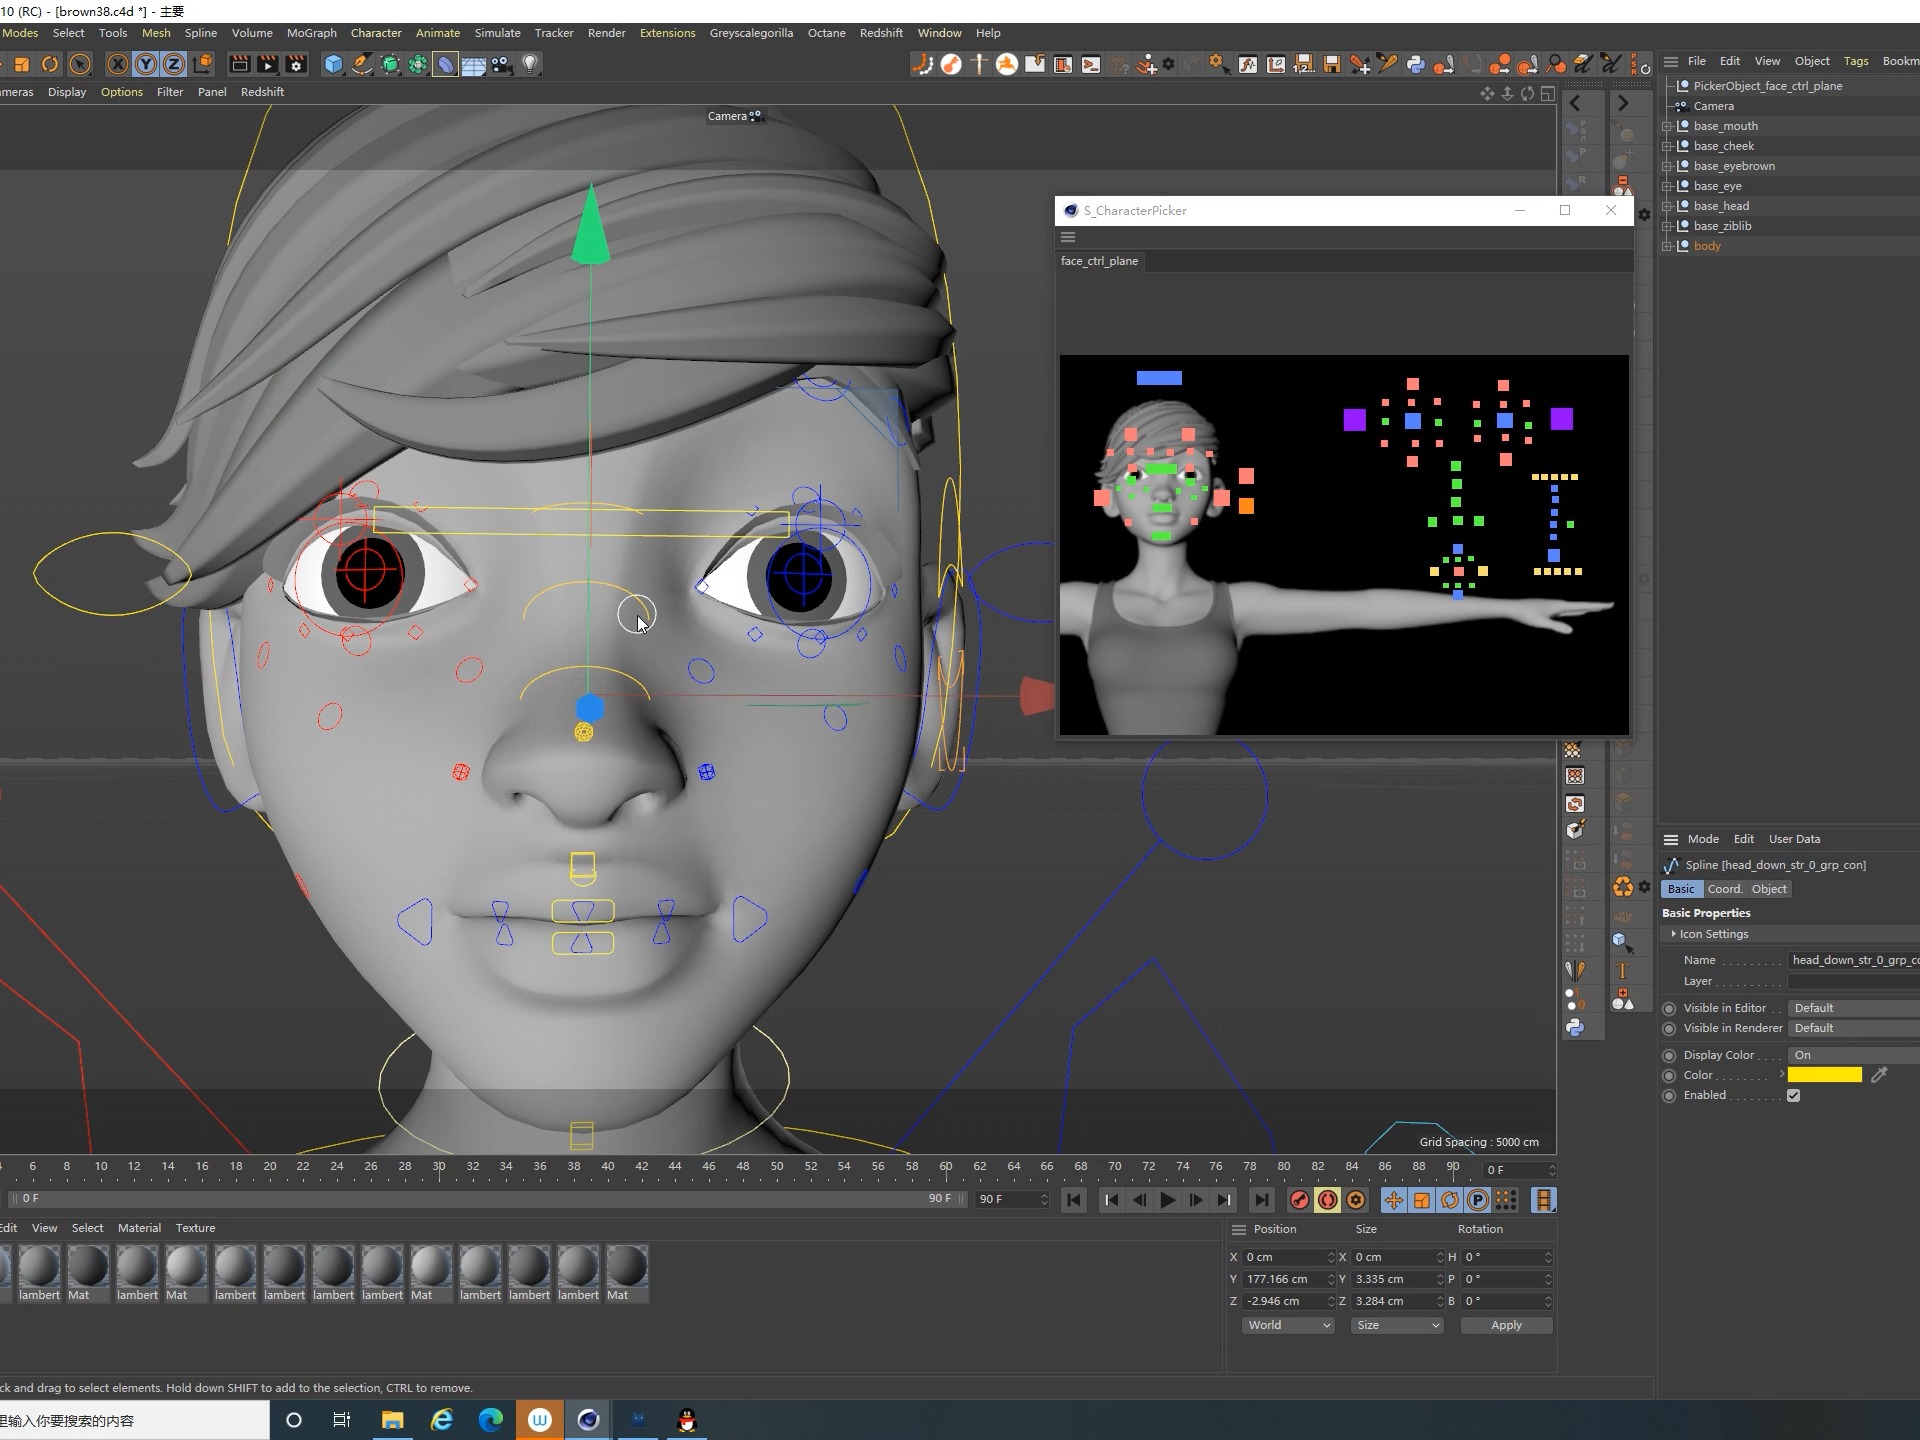Click the Spline Pen tool icon

click(x=362, y=65)
